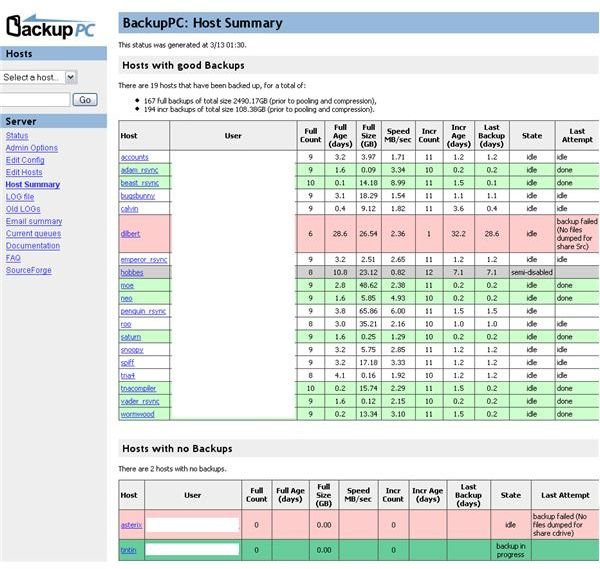Open host adam_rsync
Screen dimensions: 600x569
pyautogui.click(x=139, y=170)
